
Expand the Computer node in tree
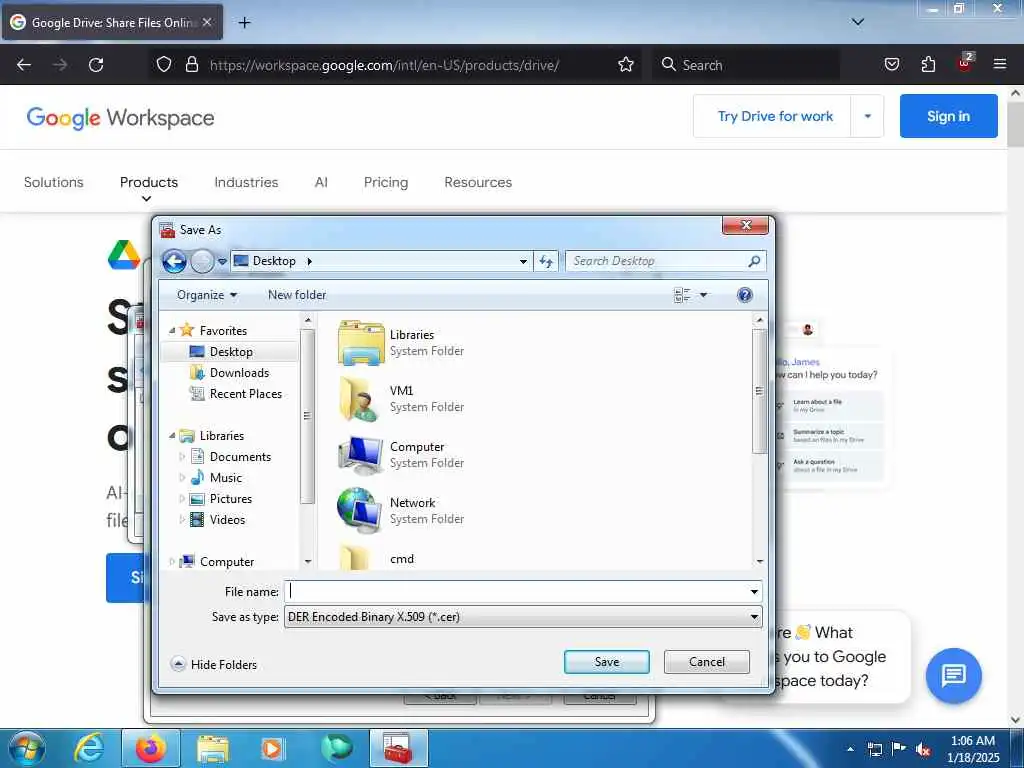point(172,562)
